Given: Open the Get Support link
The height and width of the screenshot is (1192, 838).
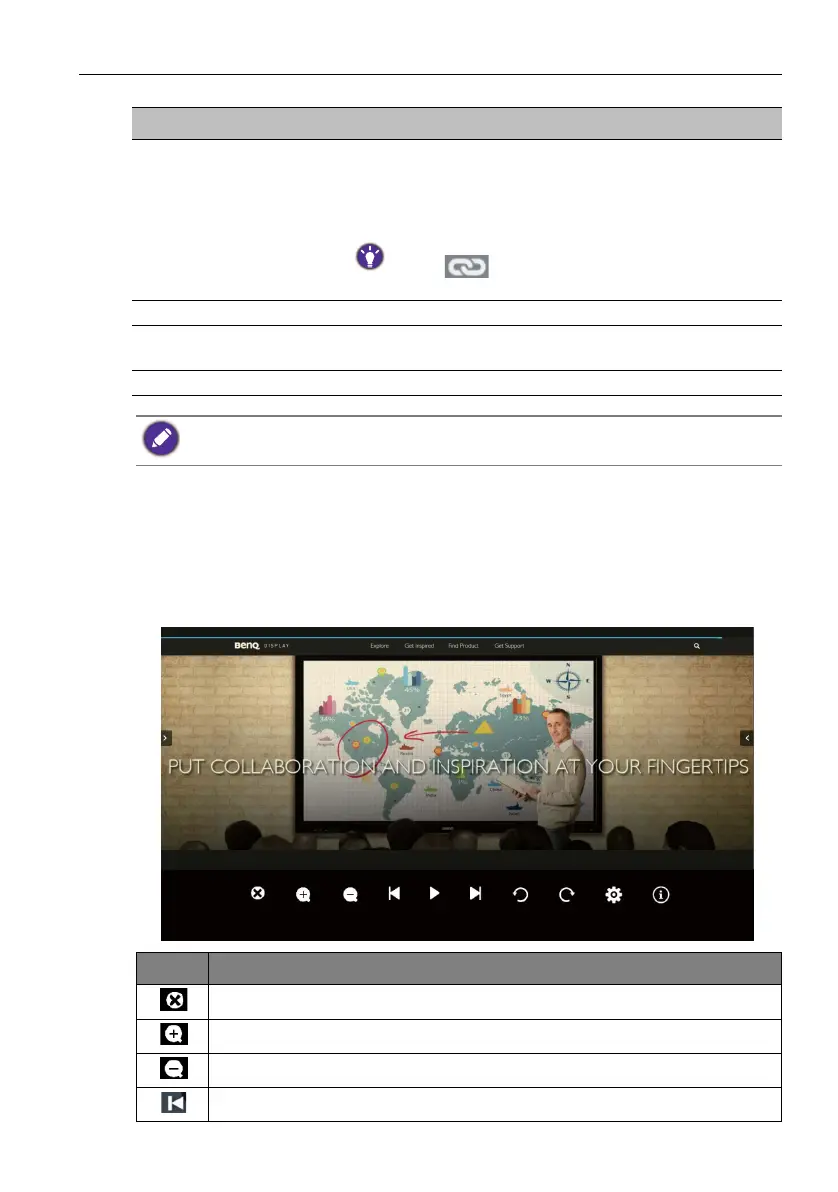Looking at the screenshot, I should [x=509, y=646].
